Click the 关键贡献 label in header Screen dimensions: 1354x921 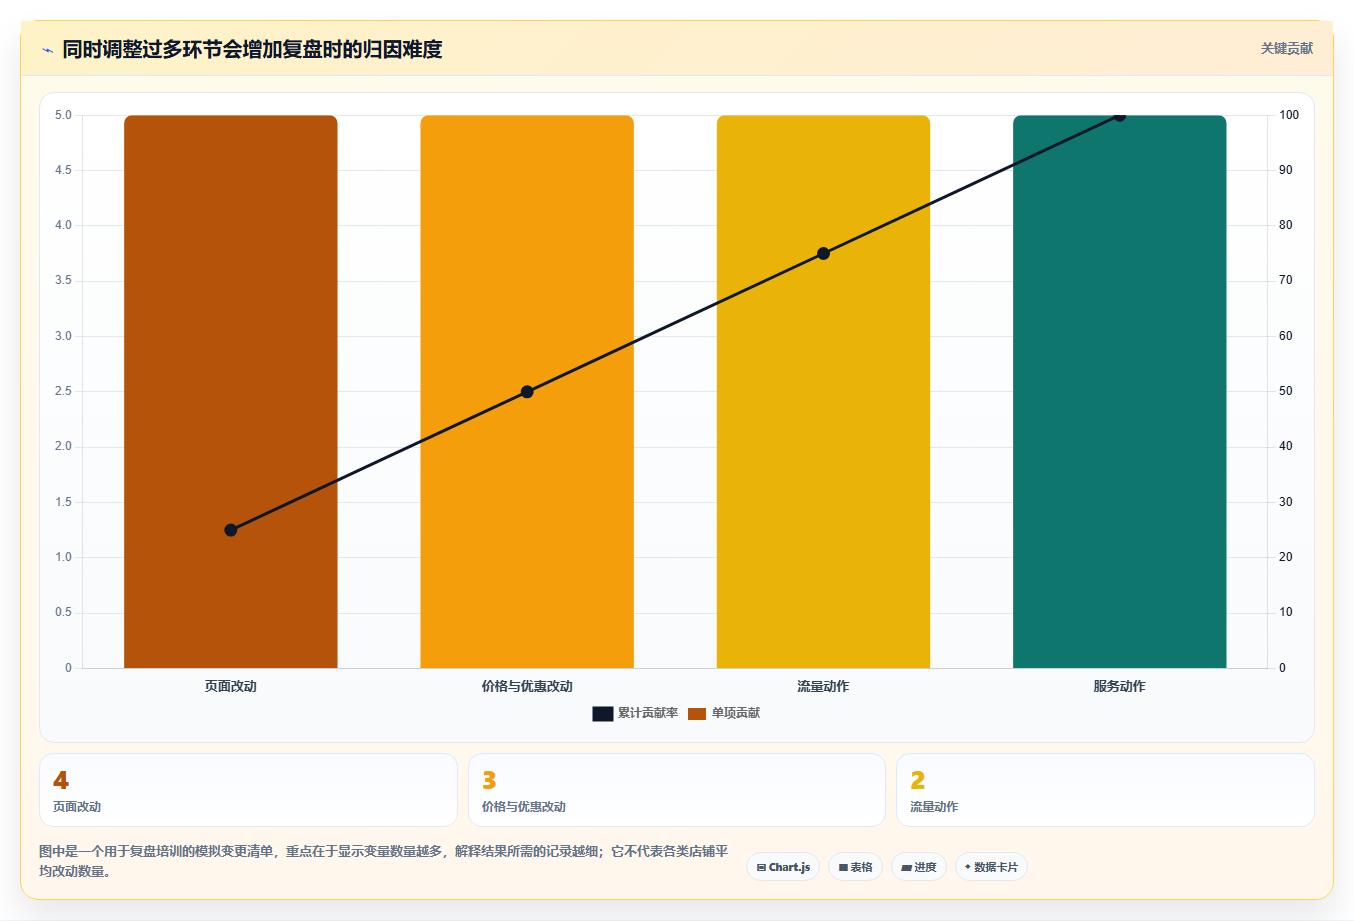click(x=1286, y=48)
